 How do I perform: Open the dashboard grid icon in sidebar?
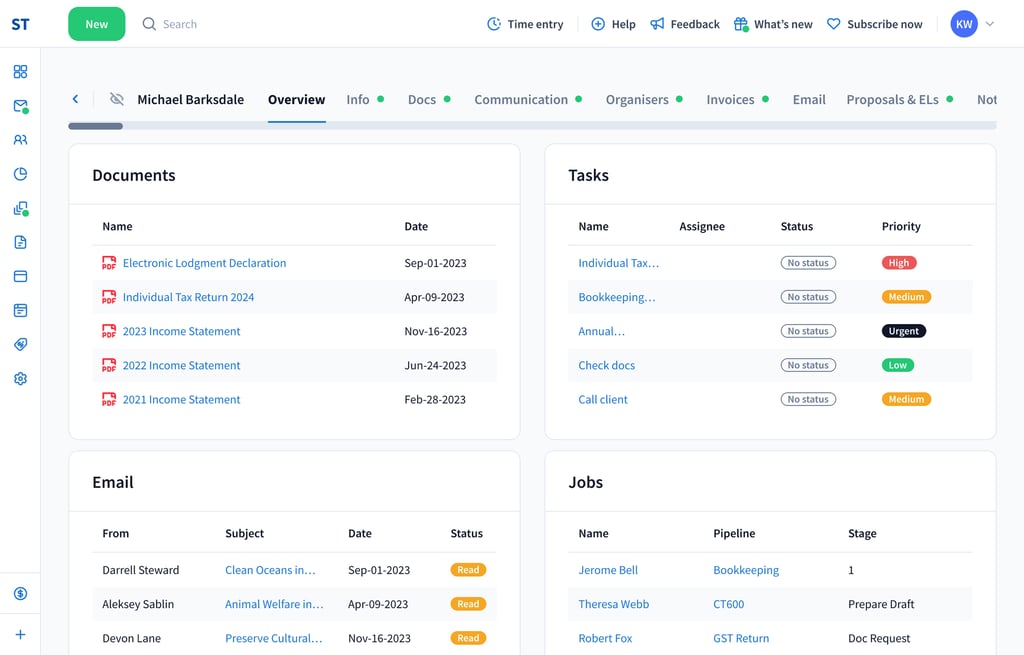tap(20, 72)
